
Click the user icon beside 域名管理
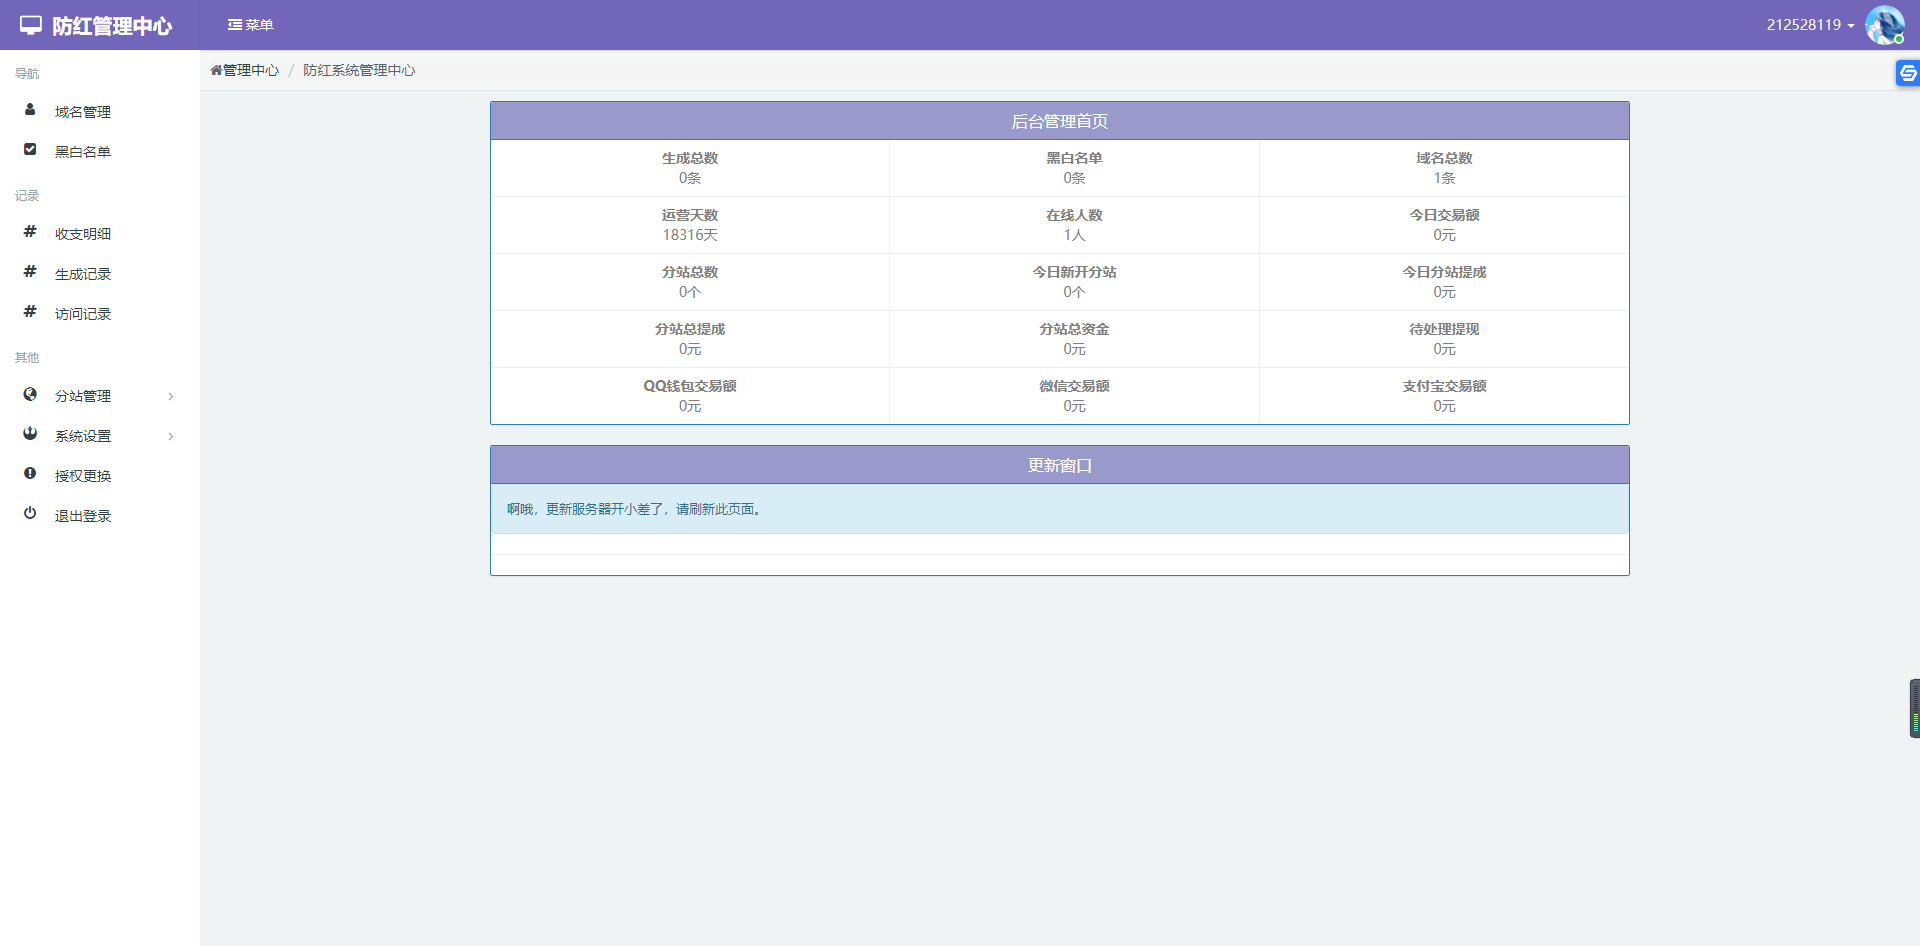click(x=30, y=110)
